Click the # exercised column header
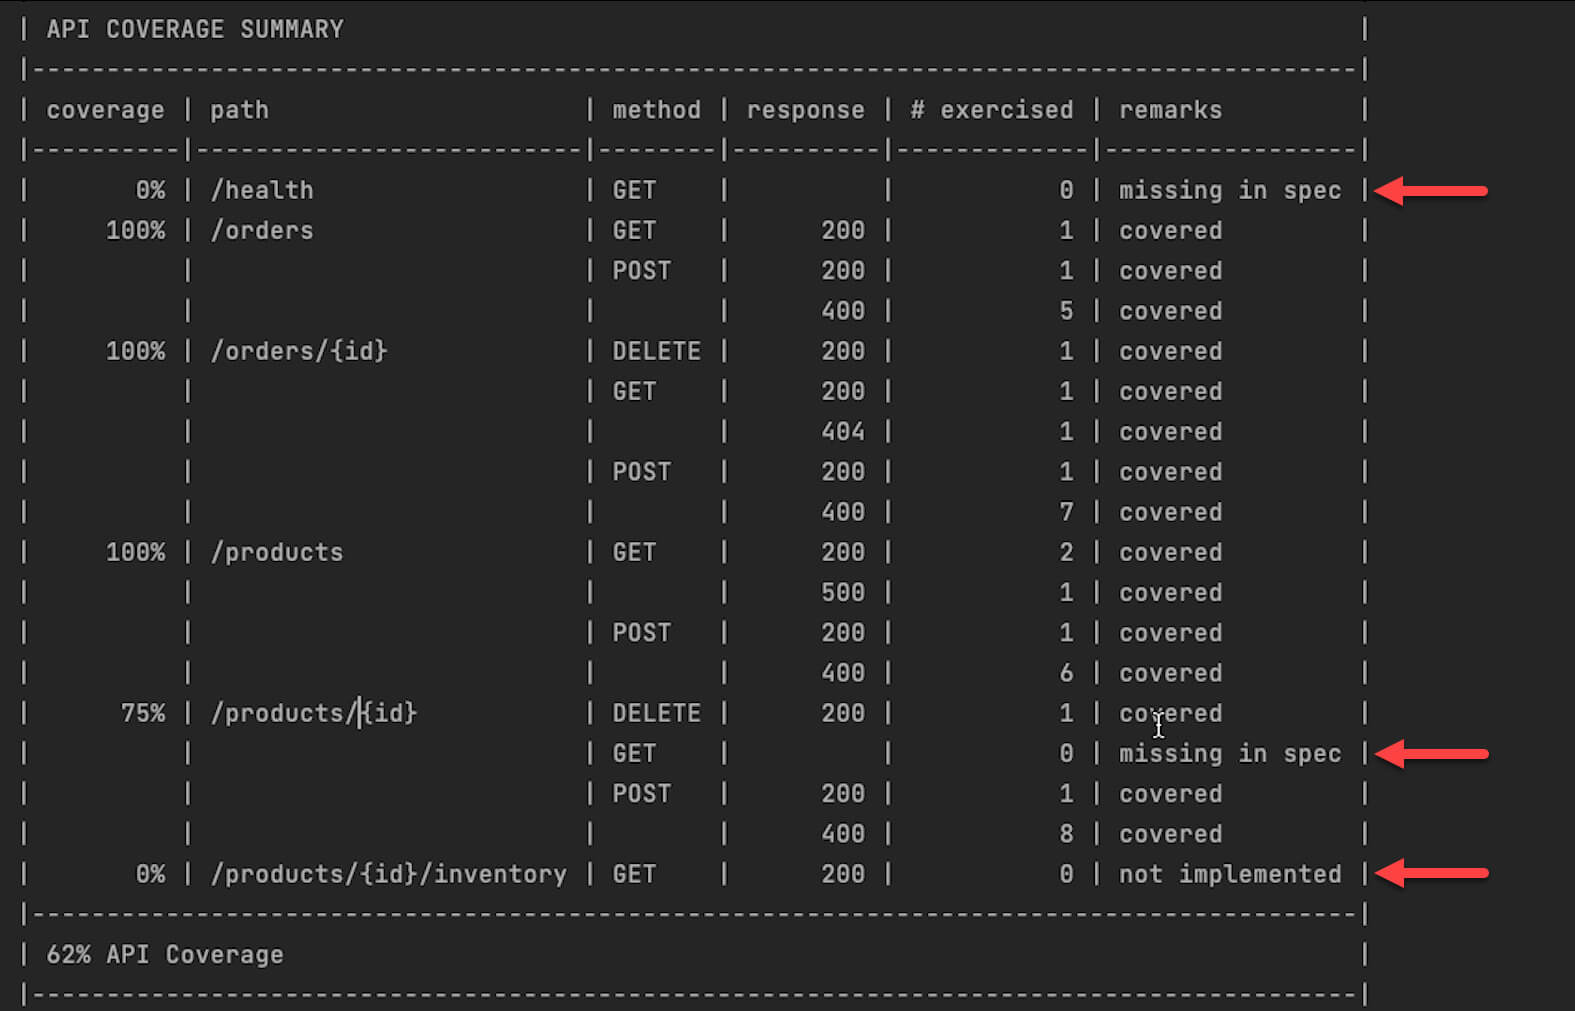Image resolution: width=1575 pixels, height=1011 pixels. [991, 110]
